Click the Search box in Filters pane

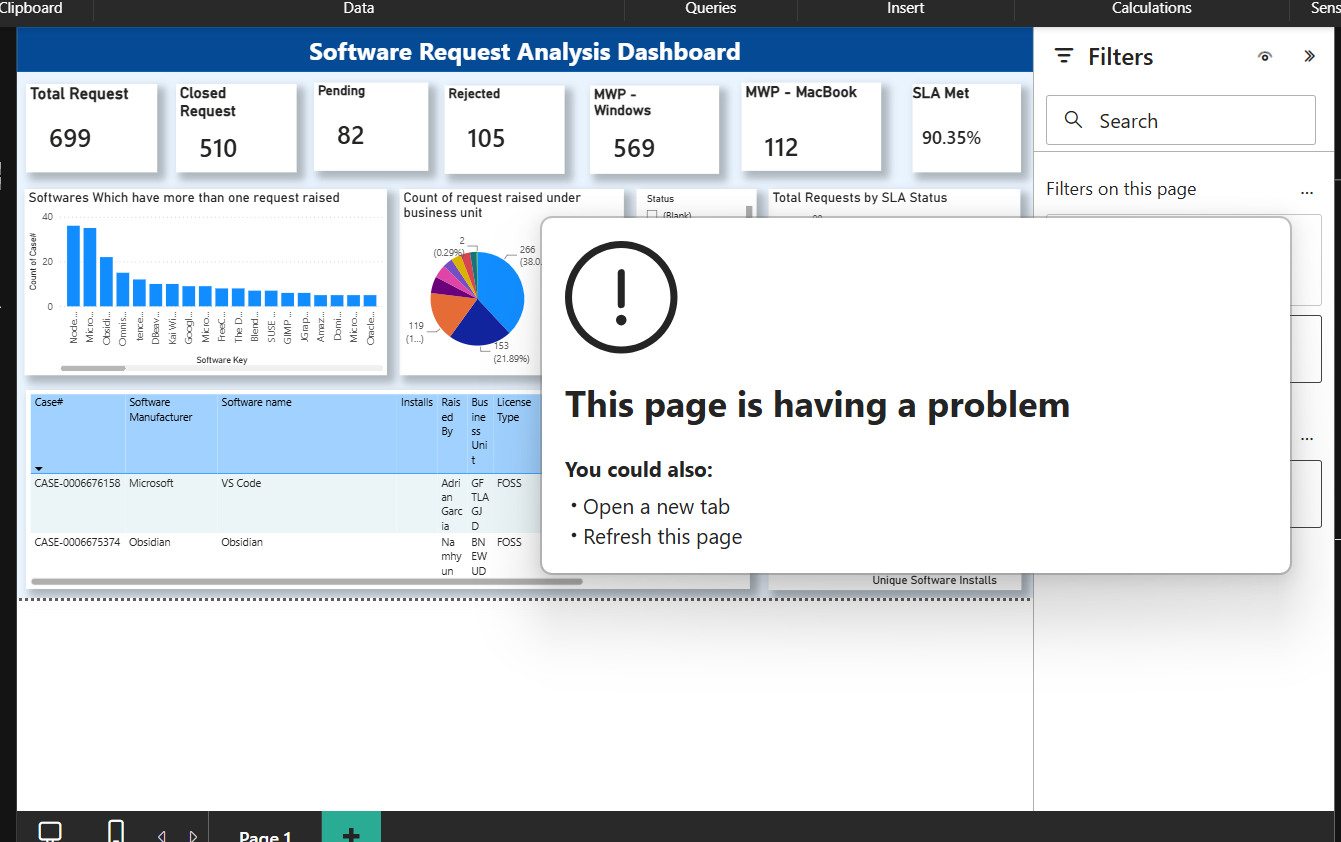[x=1180, y=120]
